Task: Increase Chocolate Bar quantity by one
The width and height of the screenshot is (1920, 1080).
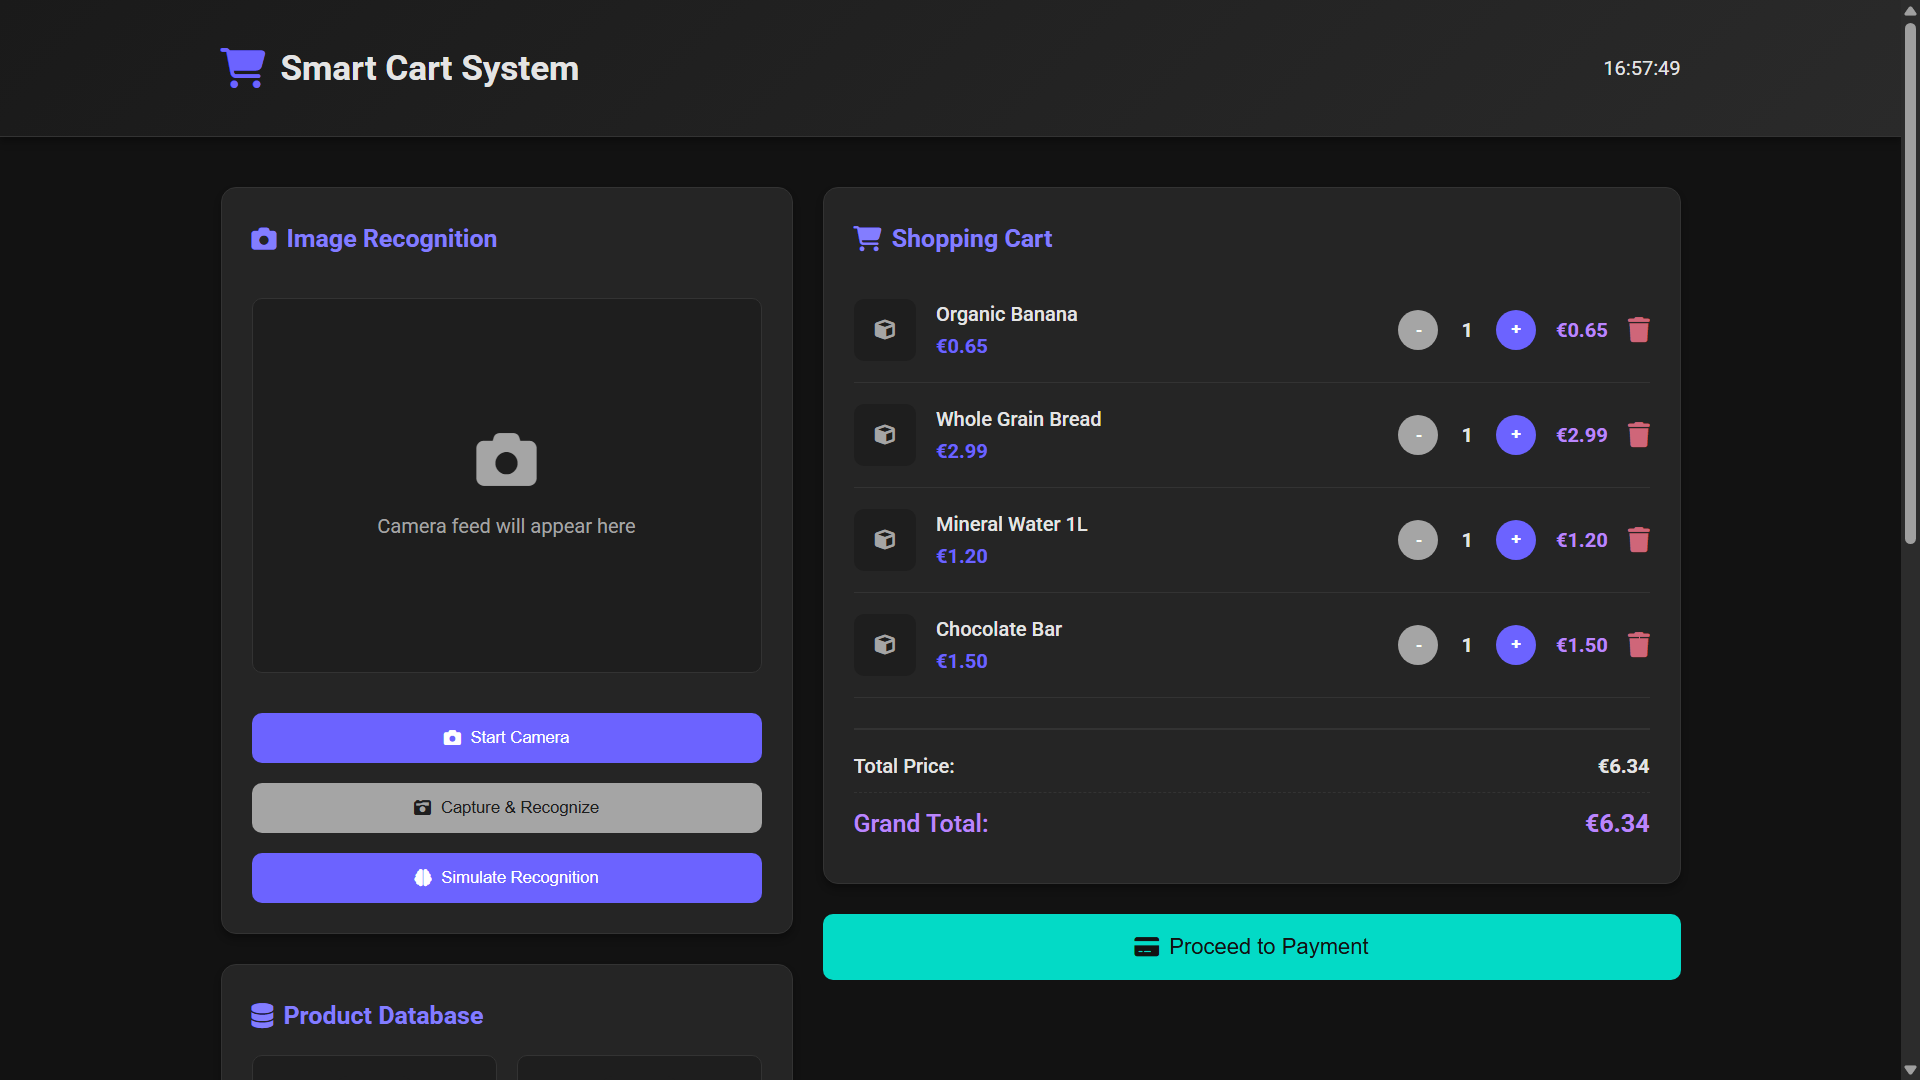Action: point(1516,645)
